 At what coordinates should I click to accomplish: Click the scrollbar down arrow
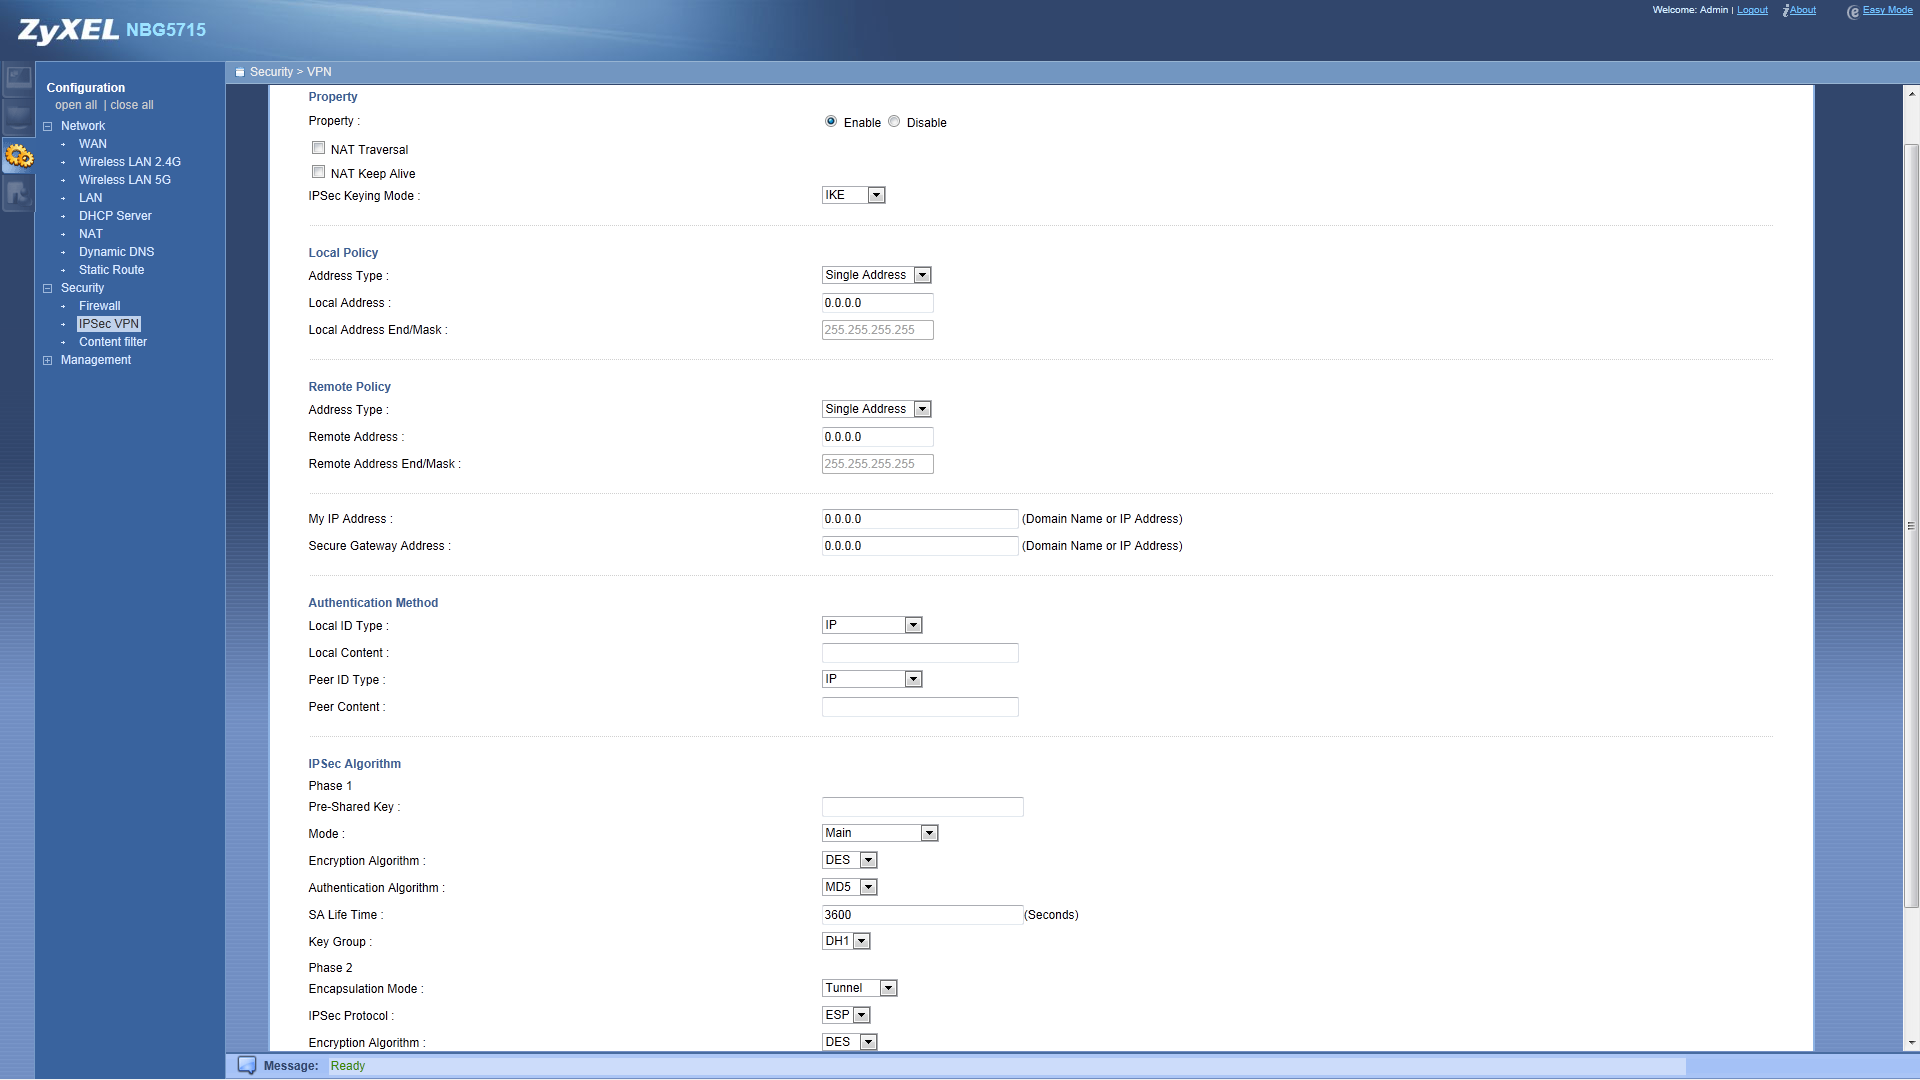(1911, 1043)
